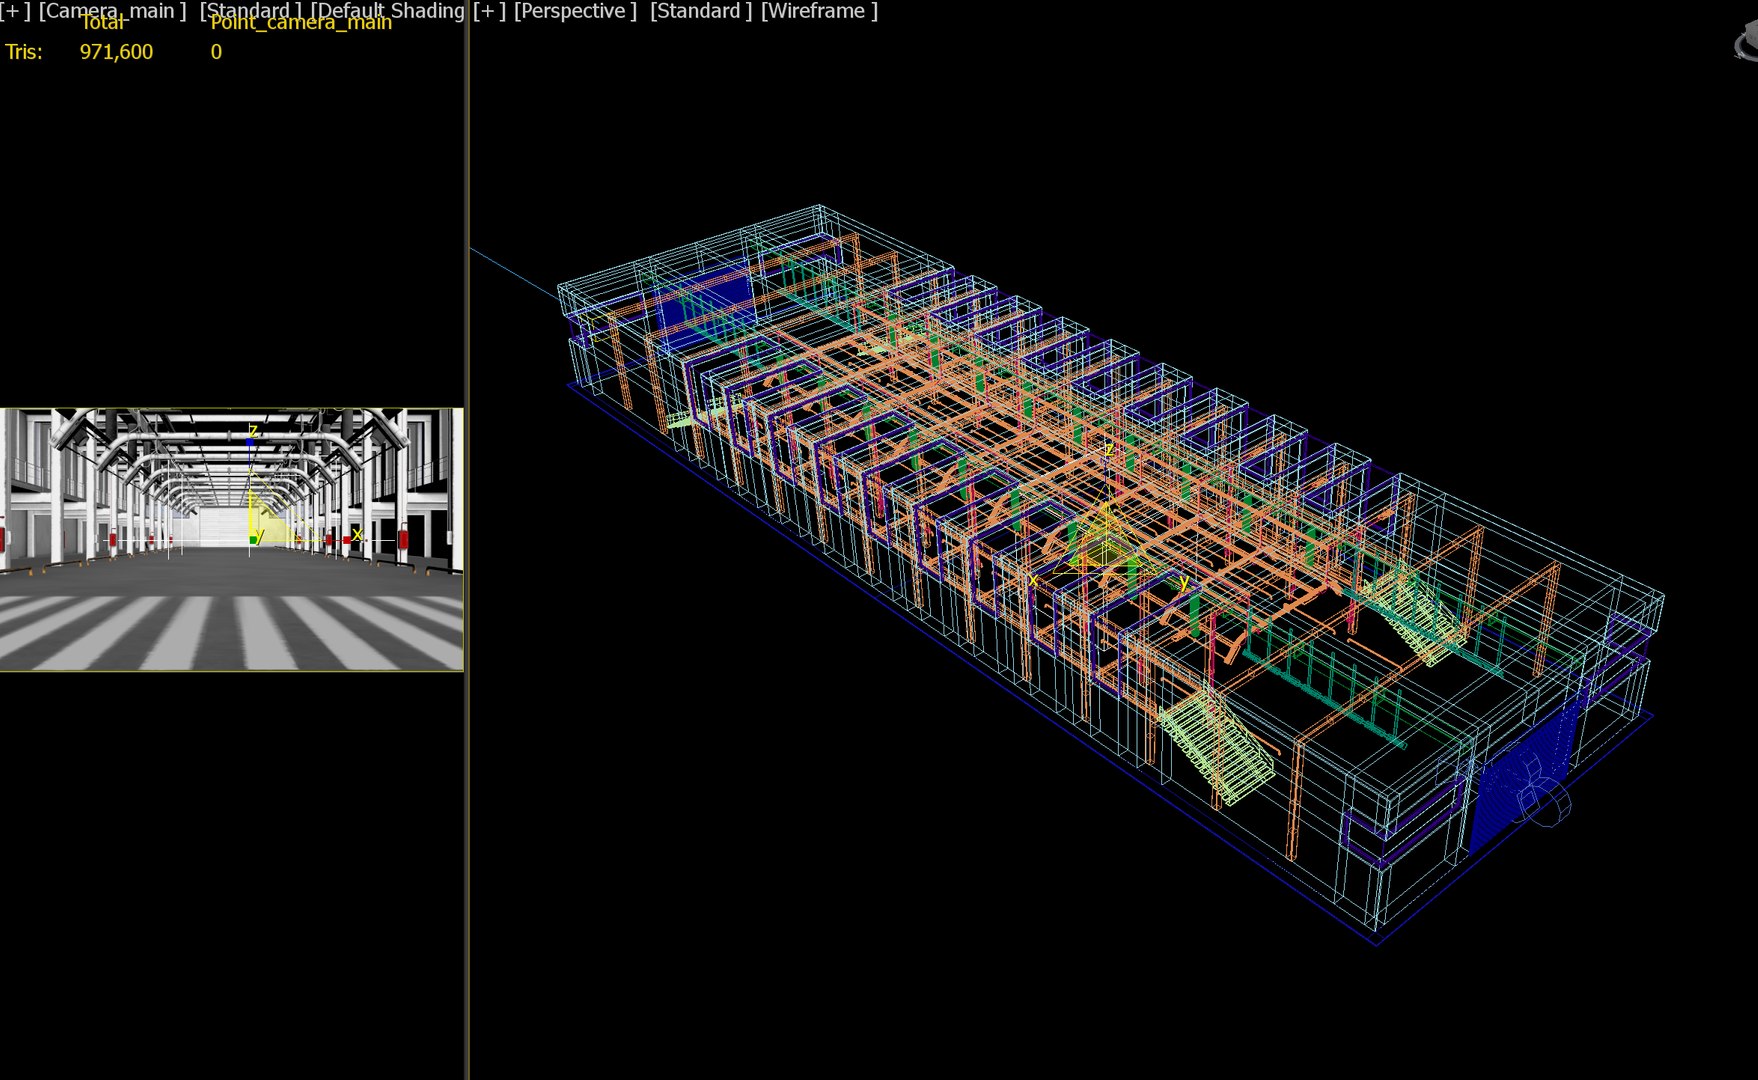The image size is (1758, 1080).
Task: Open the [Perspective] view label menu
Action: pos(575,11)
